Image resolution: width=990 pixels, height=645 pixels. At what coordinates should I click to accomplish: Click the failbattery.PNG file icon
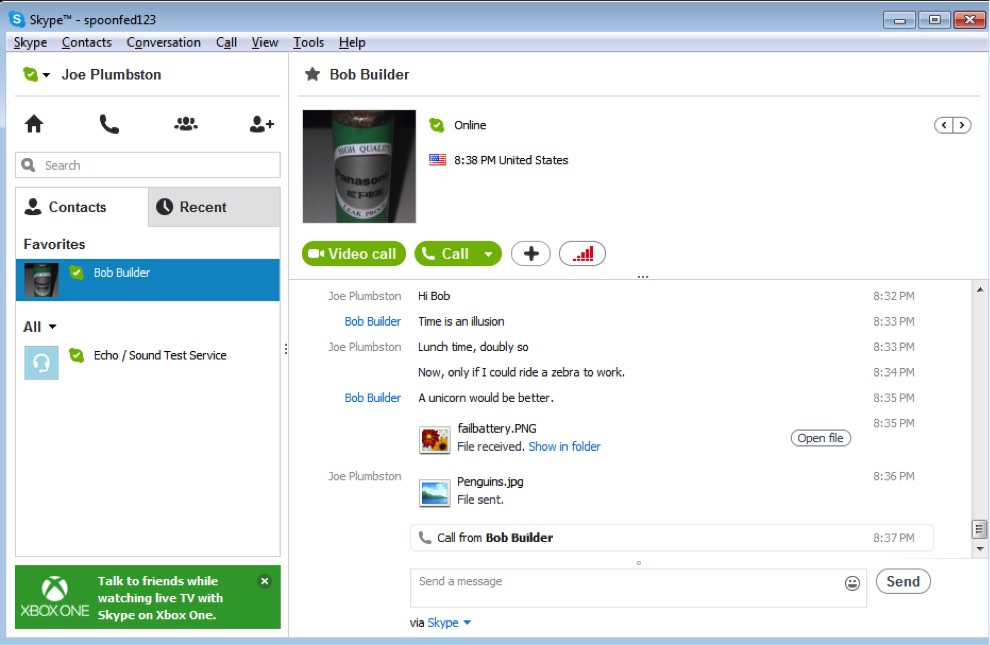coord(434,440)
